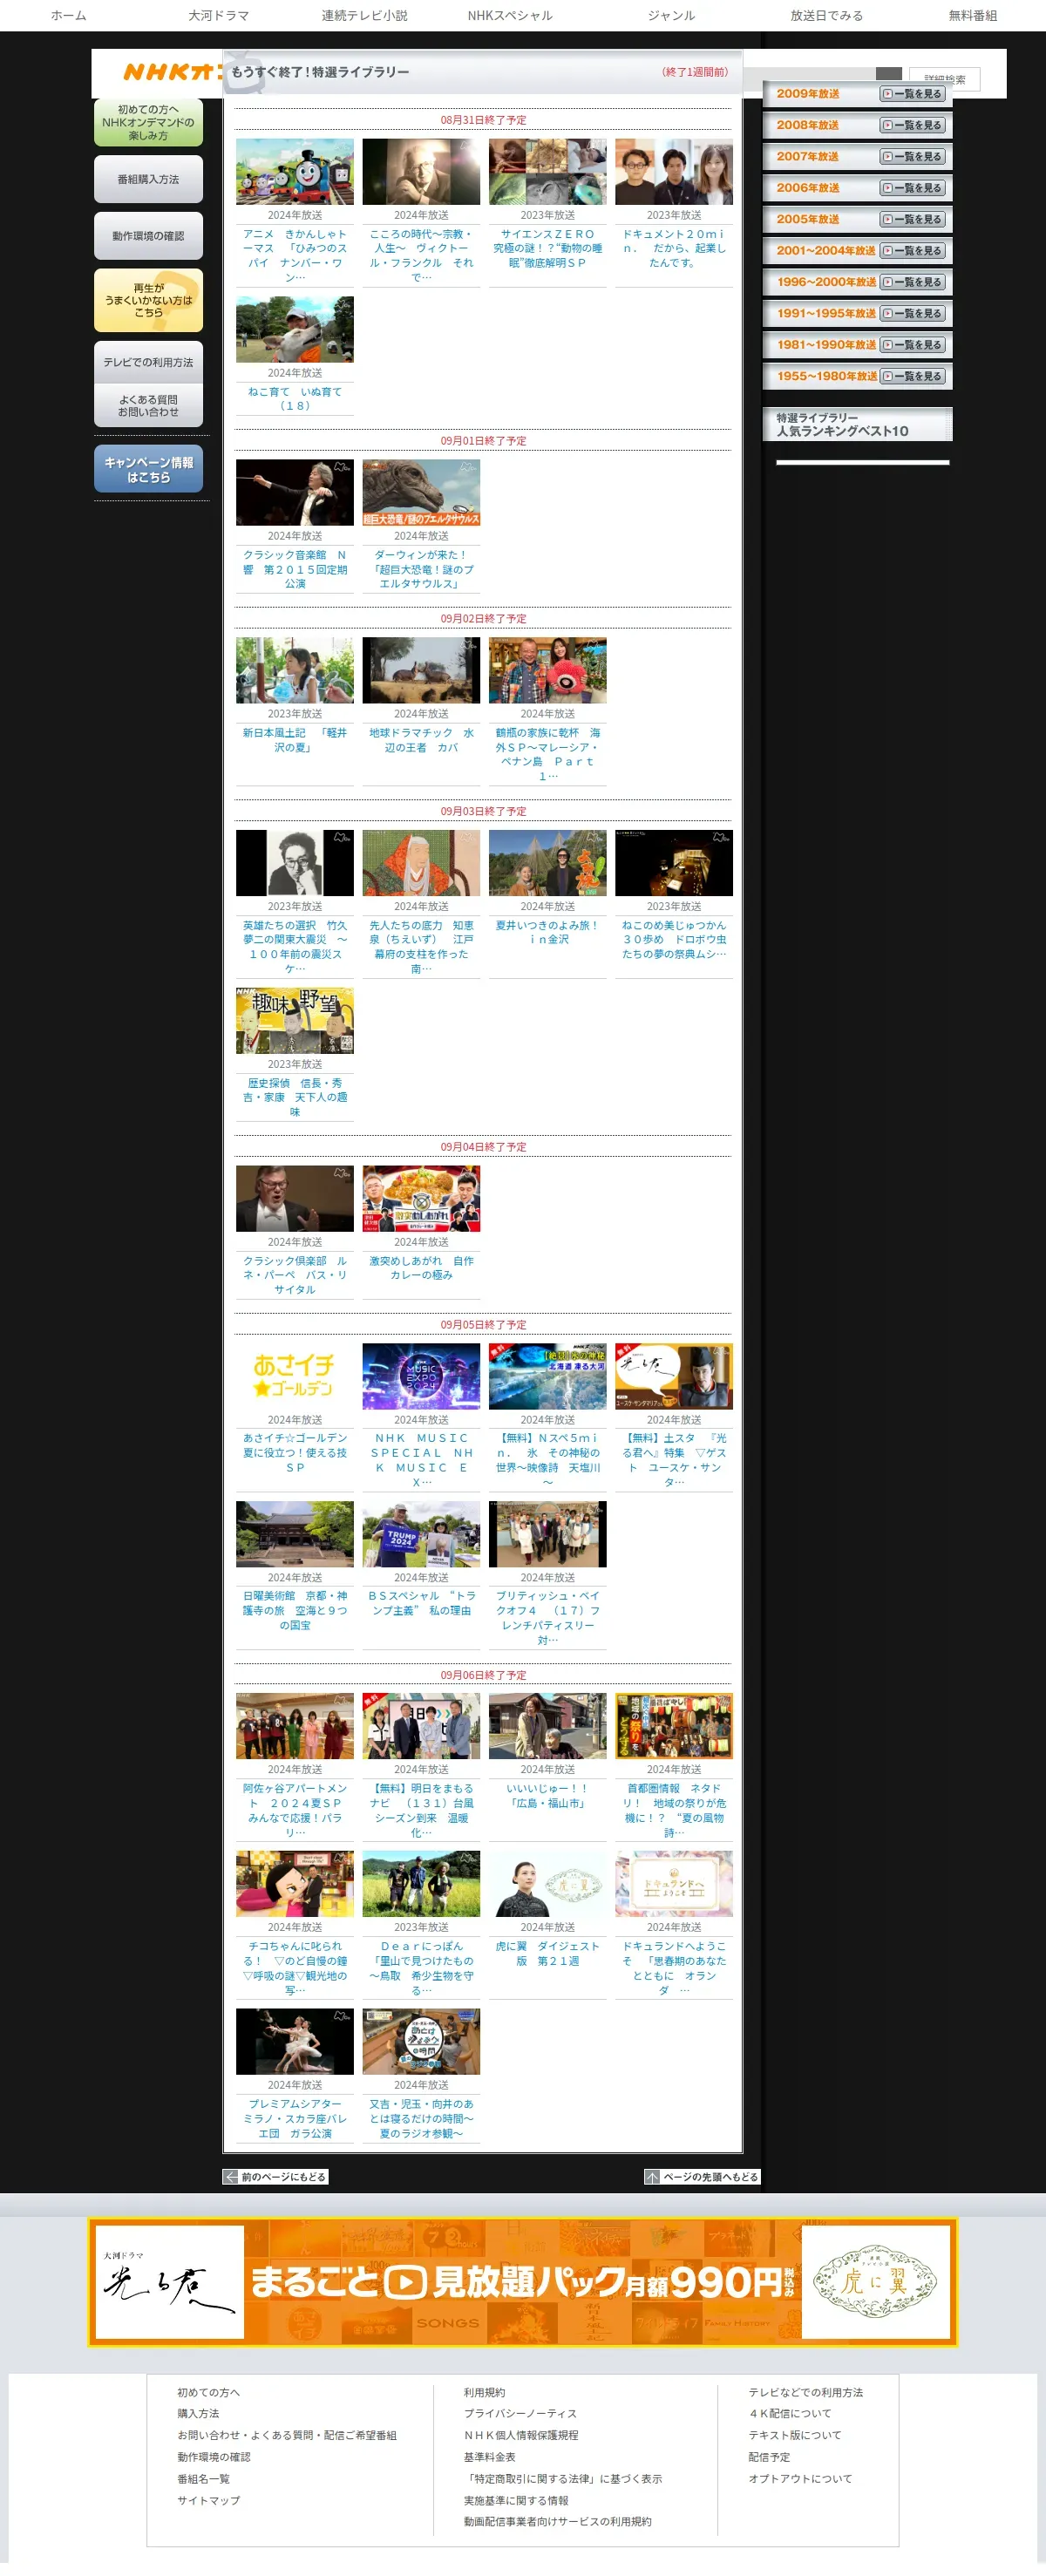Open BSスペシャル トランプ主義 thumbnail

click(x=421, y=1534)
